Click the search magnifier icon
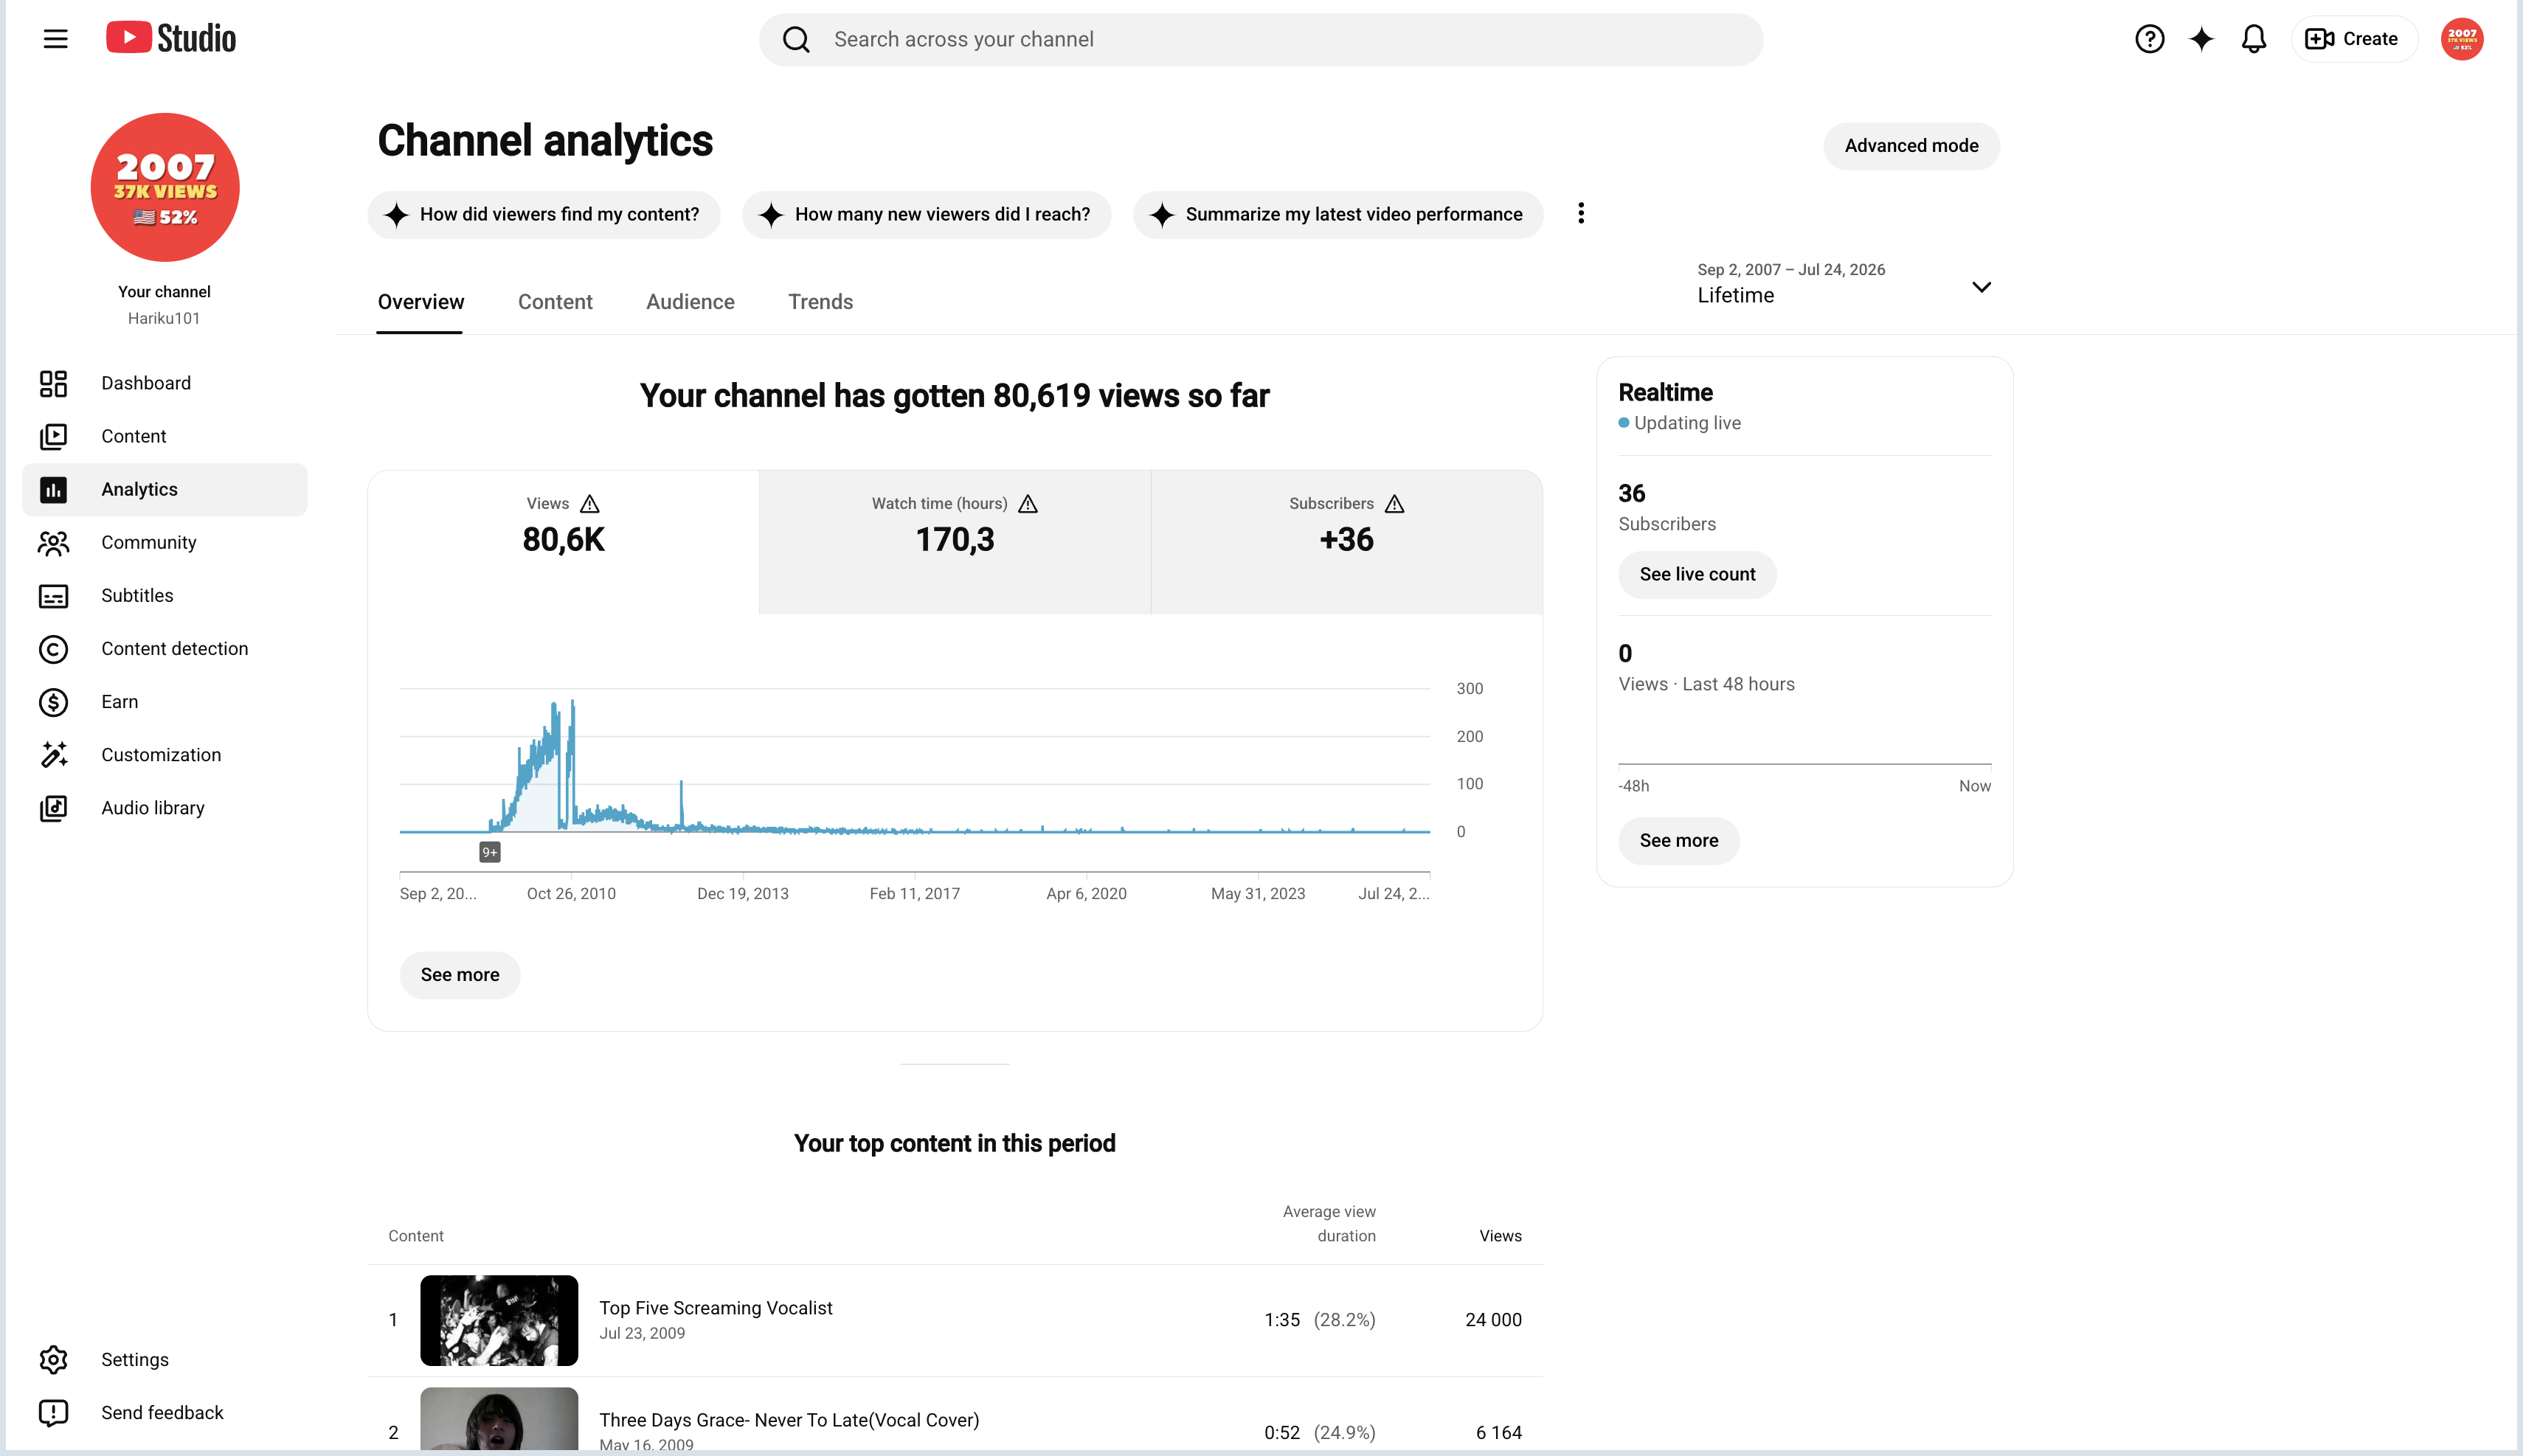 (796, 39)
